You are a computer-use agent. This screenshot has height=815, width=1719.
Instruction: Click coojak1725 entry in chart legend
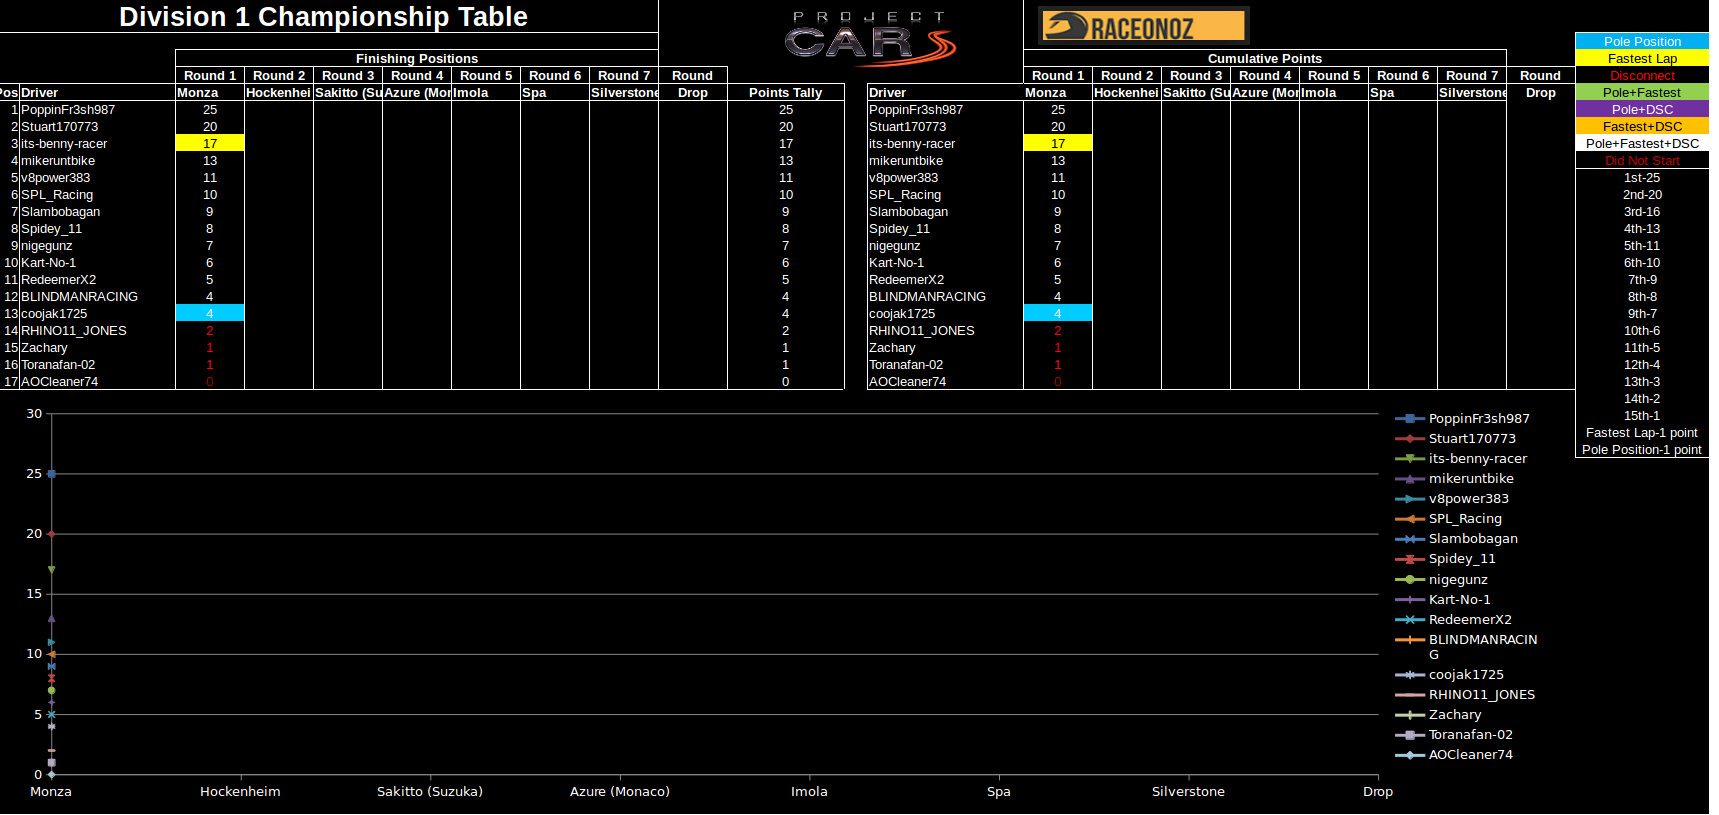(x=1449, y=674)
